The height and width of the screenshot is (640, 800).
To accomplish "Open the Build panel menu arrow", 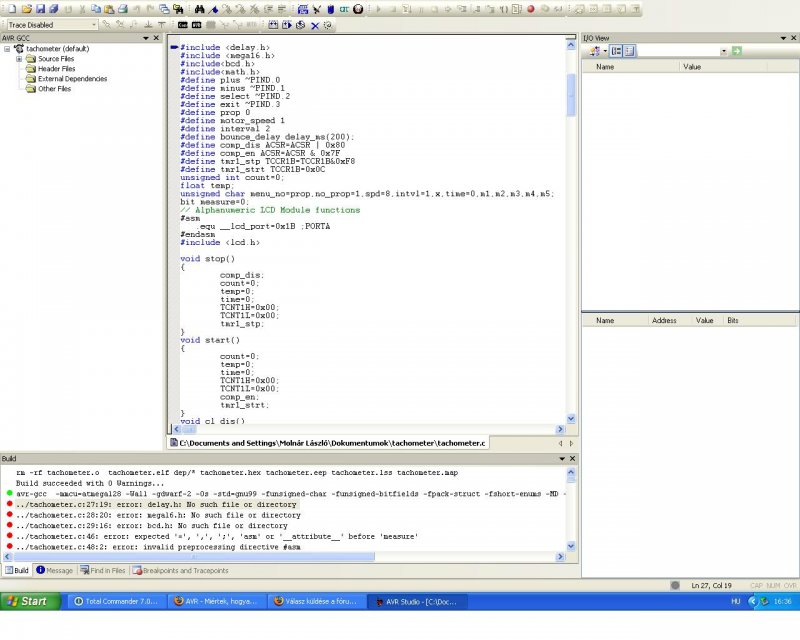I will pos(562,458).
